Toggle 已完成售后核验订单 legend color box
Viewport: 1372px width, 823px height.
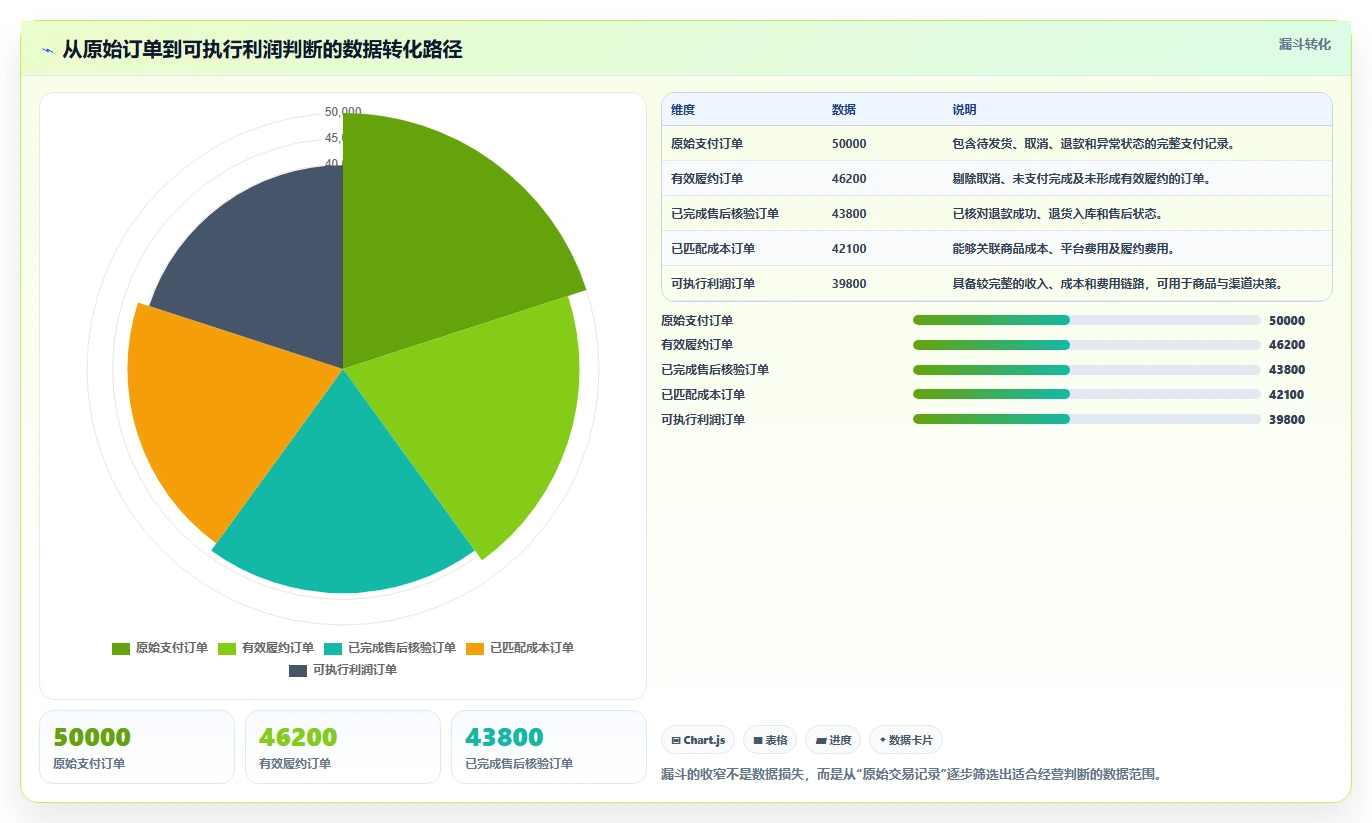tap(333, 648)
